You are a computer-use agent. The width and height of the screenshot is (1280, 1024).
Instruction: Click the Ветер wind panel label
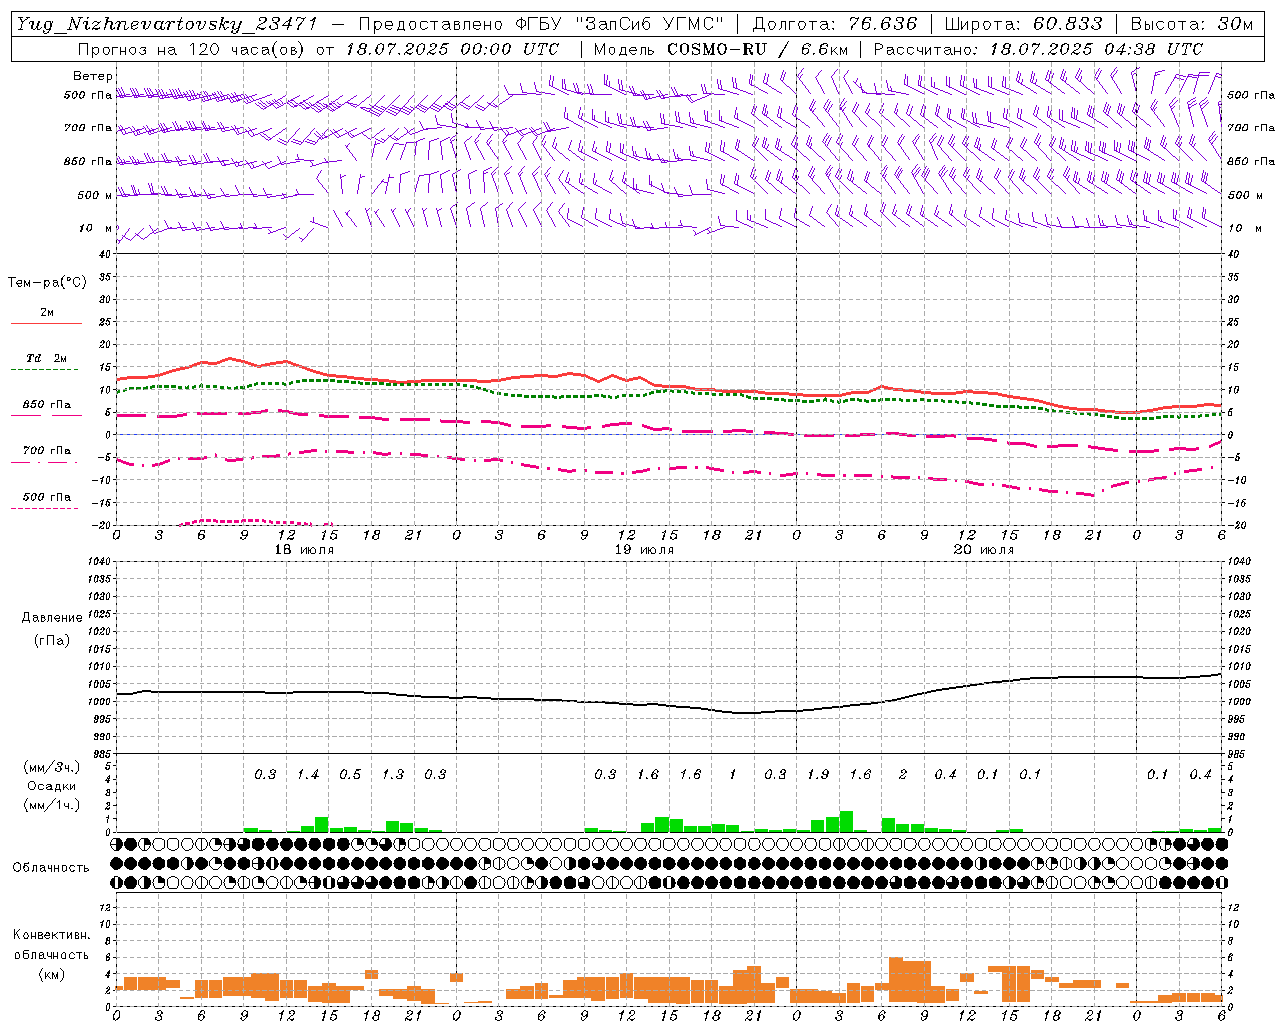(93, 76)
